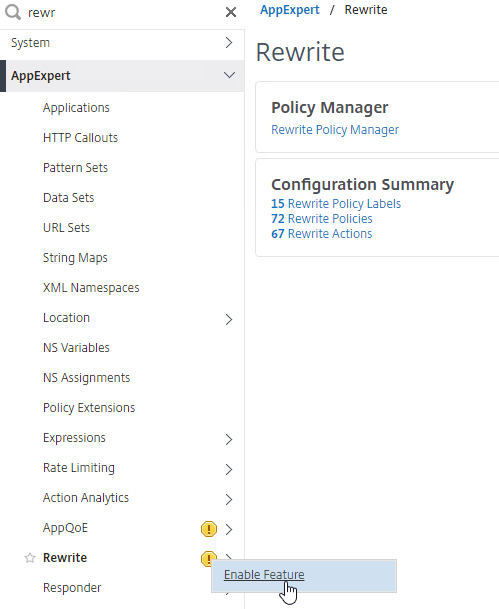Expand the Action Analytics submenu arrow

[229, 499]
